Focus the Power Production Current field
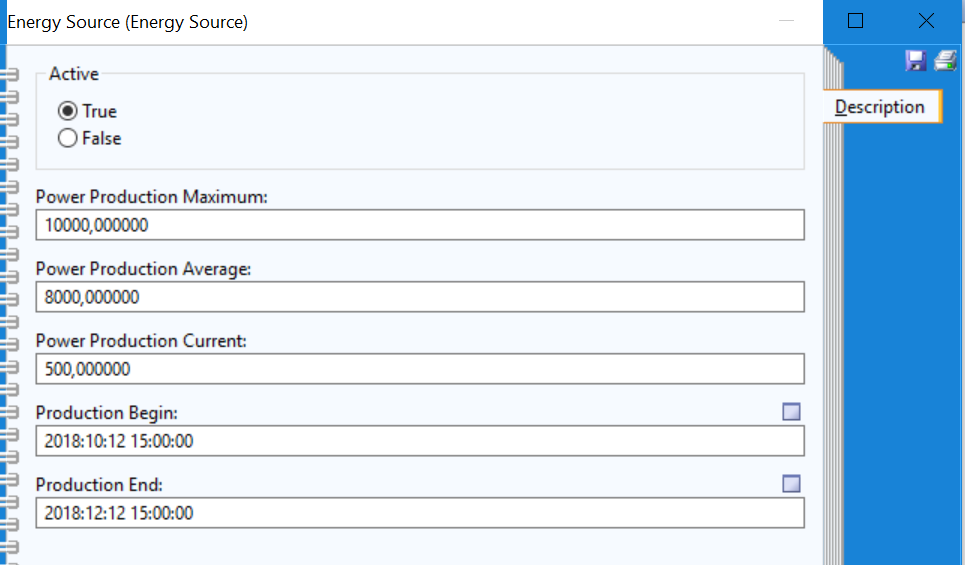 [420, 369]
